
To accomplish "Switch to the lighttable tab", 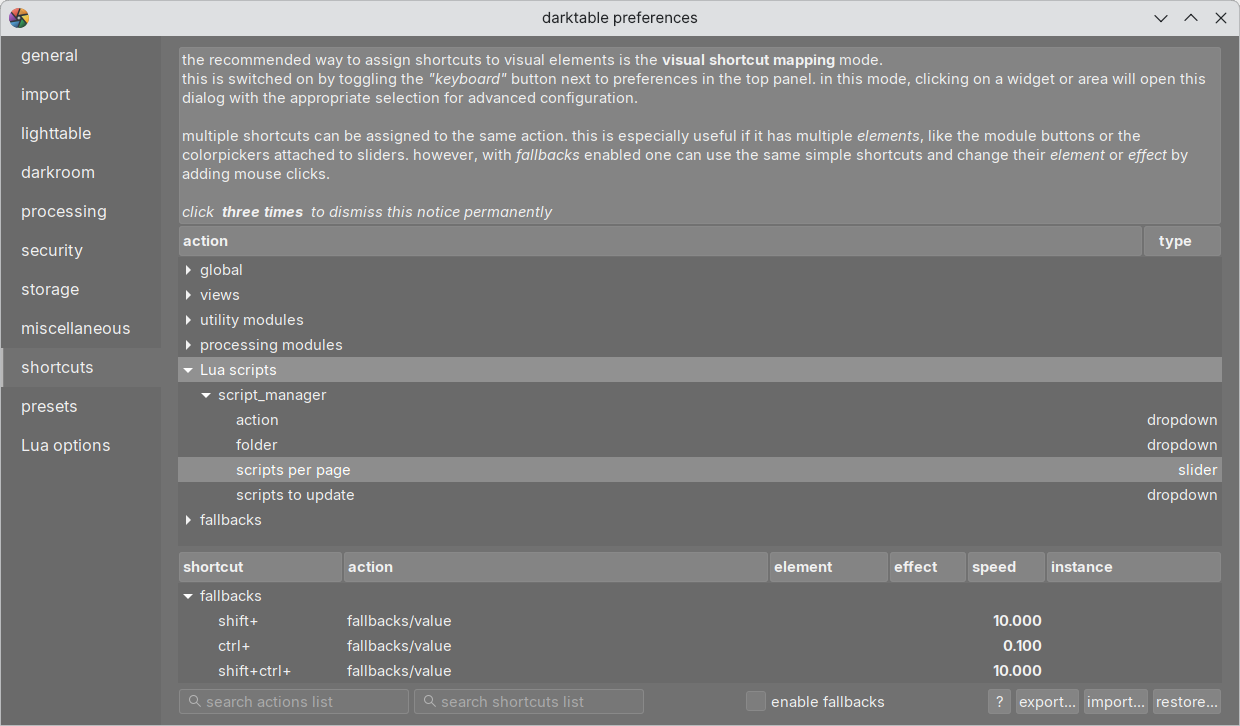I will click(81, 134).
